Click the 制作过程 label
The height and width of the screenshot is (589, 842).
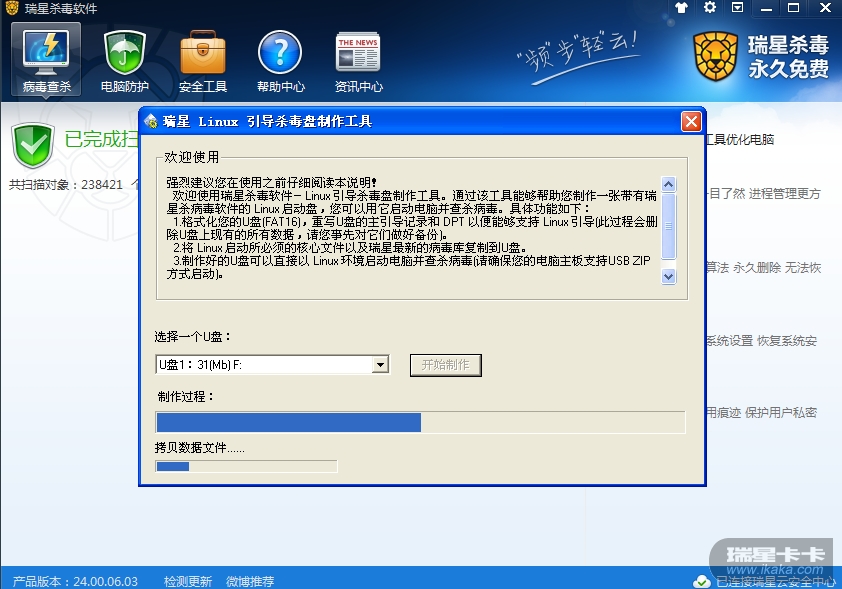tap(185, 396)
